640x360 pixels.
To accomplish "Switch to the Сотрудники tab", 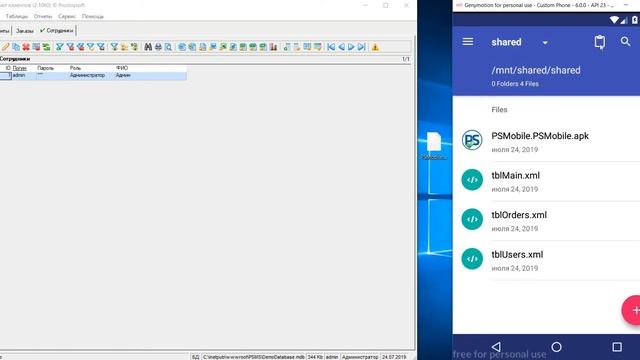I will 57,31.
